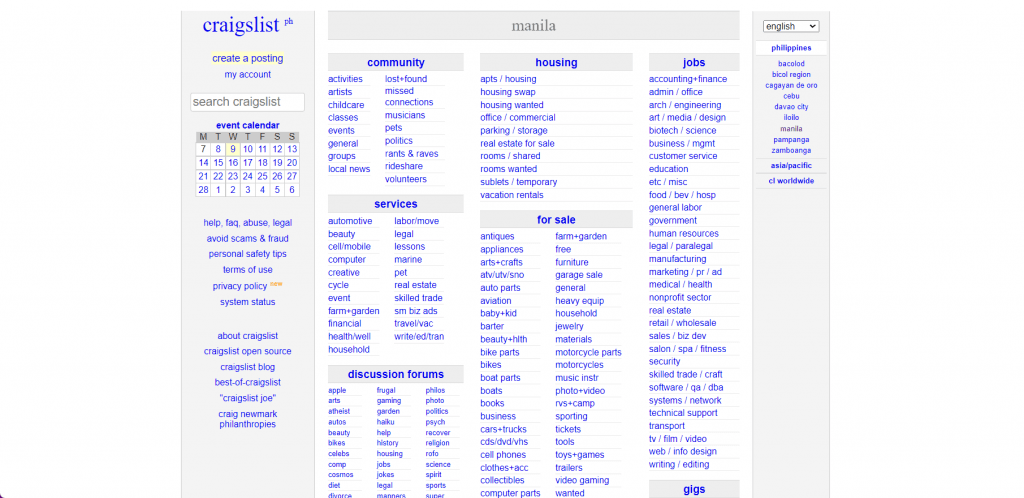Open the jobs section heading
This screenshot has width=1024, height=498.
[694, 63]
